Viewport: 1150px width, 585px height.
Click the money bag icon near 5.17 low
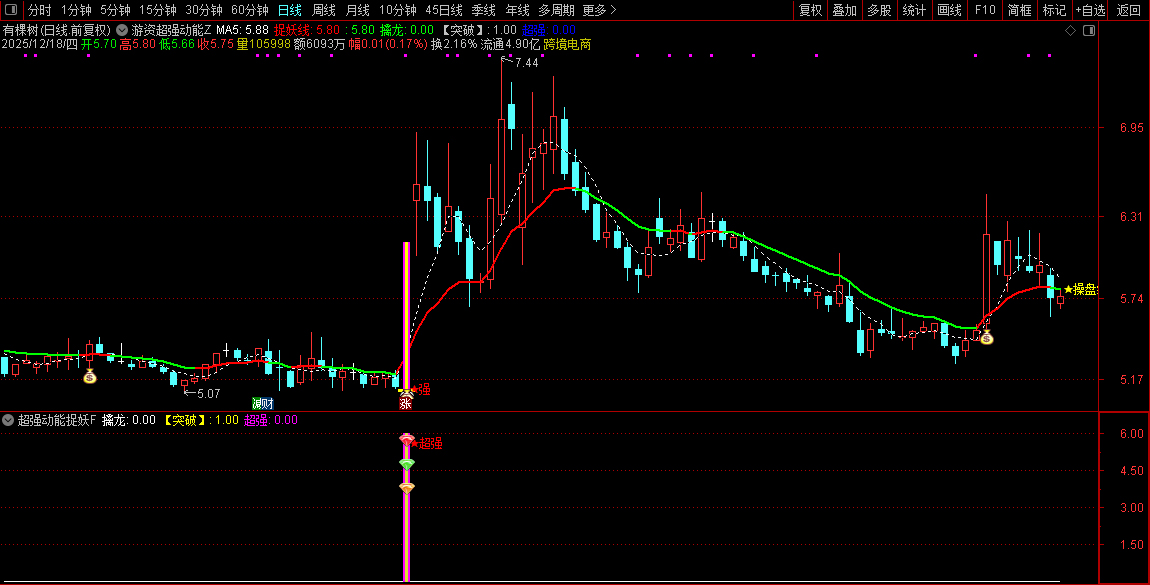(x=89, y=377)
